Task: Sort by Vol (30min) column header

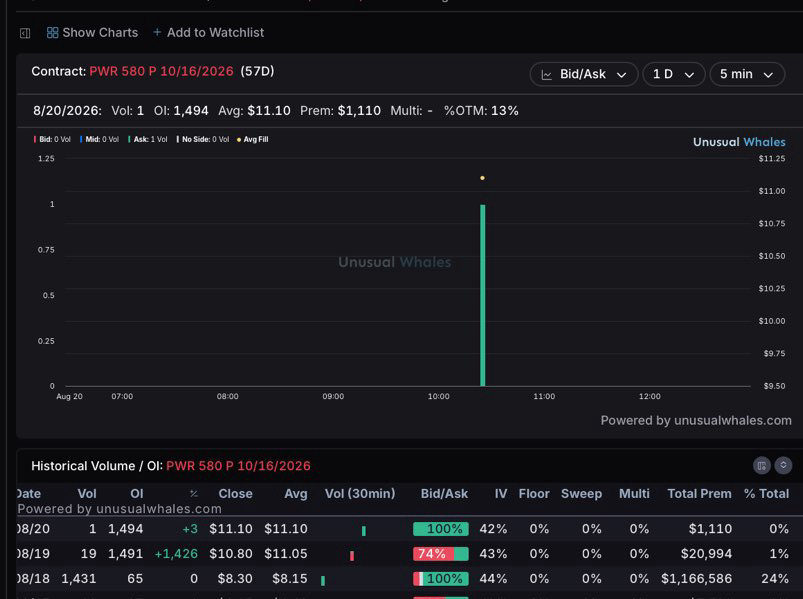Action: [360, 494]
